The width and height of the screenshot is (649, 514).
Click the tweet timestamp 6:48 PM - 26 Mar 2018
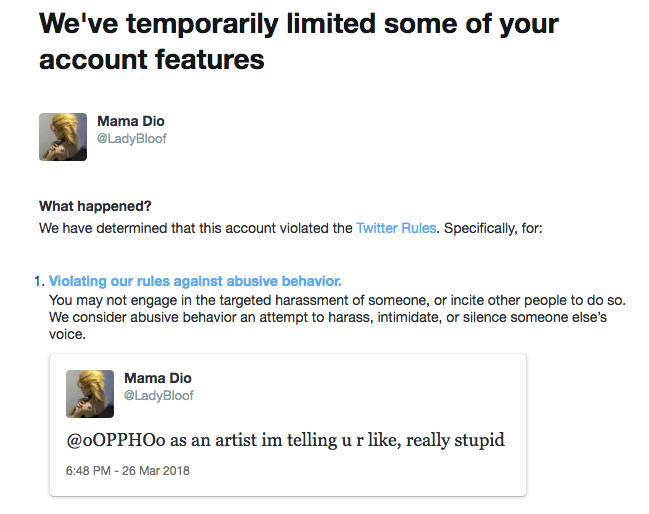[128, 470]
